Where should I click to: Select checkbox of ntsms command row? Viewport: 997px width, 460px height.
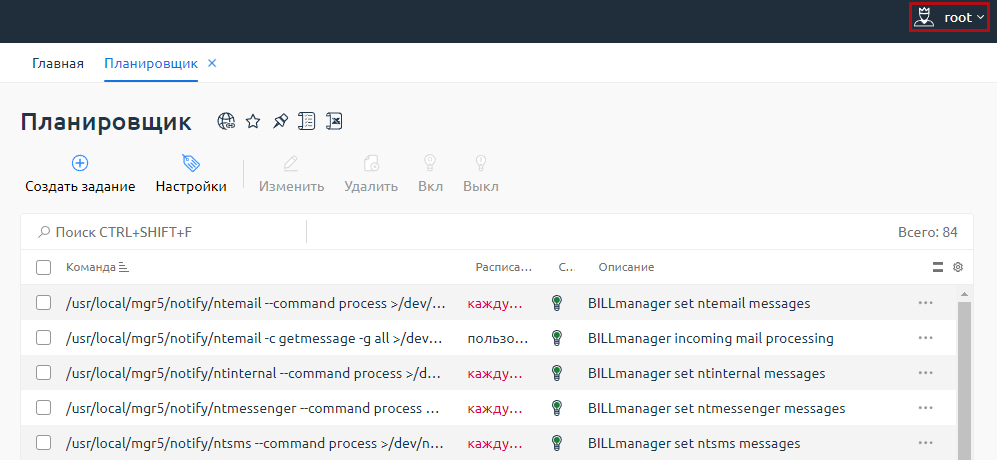[43, 443]
